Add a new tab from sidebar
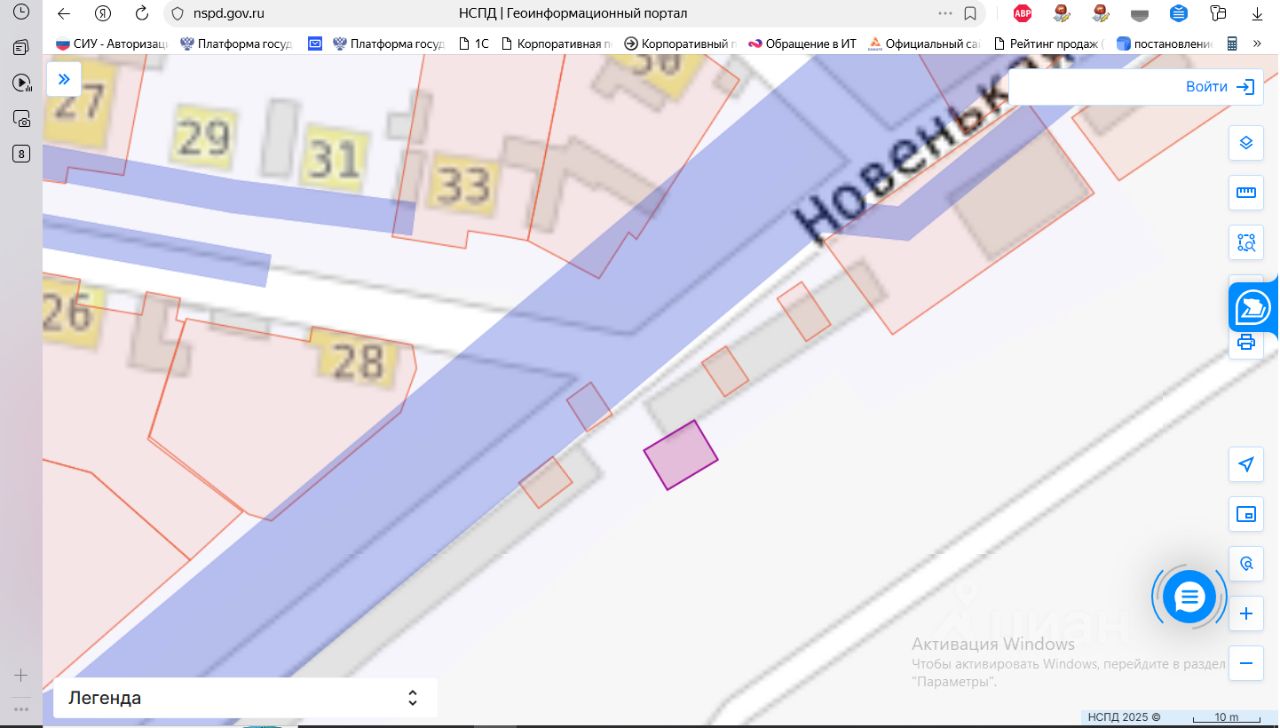Viewport: 1280px width, 728px height. (x=21, y=675)
